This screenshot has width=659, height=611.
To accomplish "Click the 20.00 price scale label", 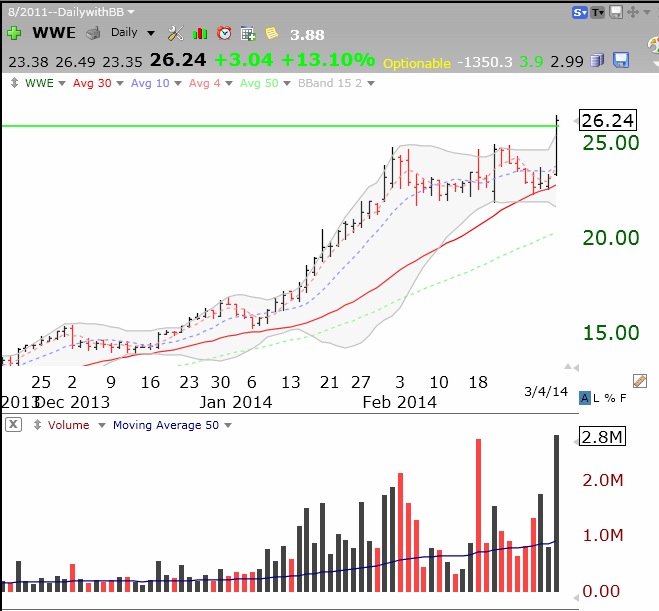I will point(611,238).
